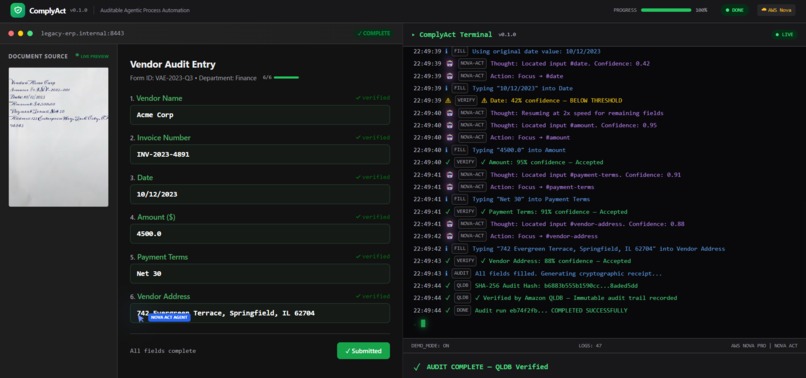Click robot icon on 'Action: Focus → #date' row
Image resolution: width=806 pixels, height=378 pixels.
click(x=449, y=76)
